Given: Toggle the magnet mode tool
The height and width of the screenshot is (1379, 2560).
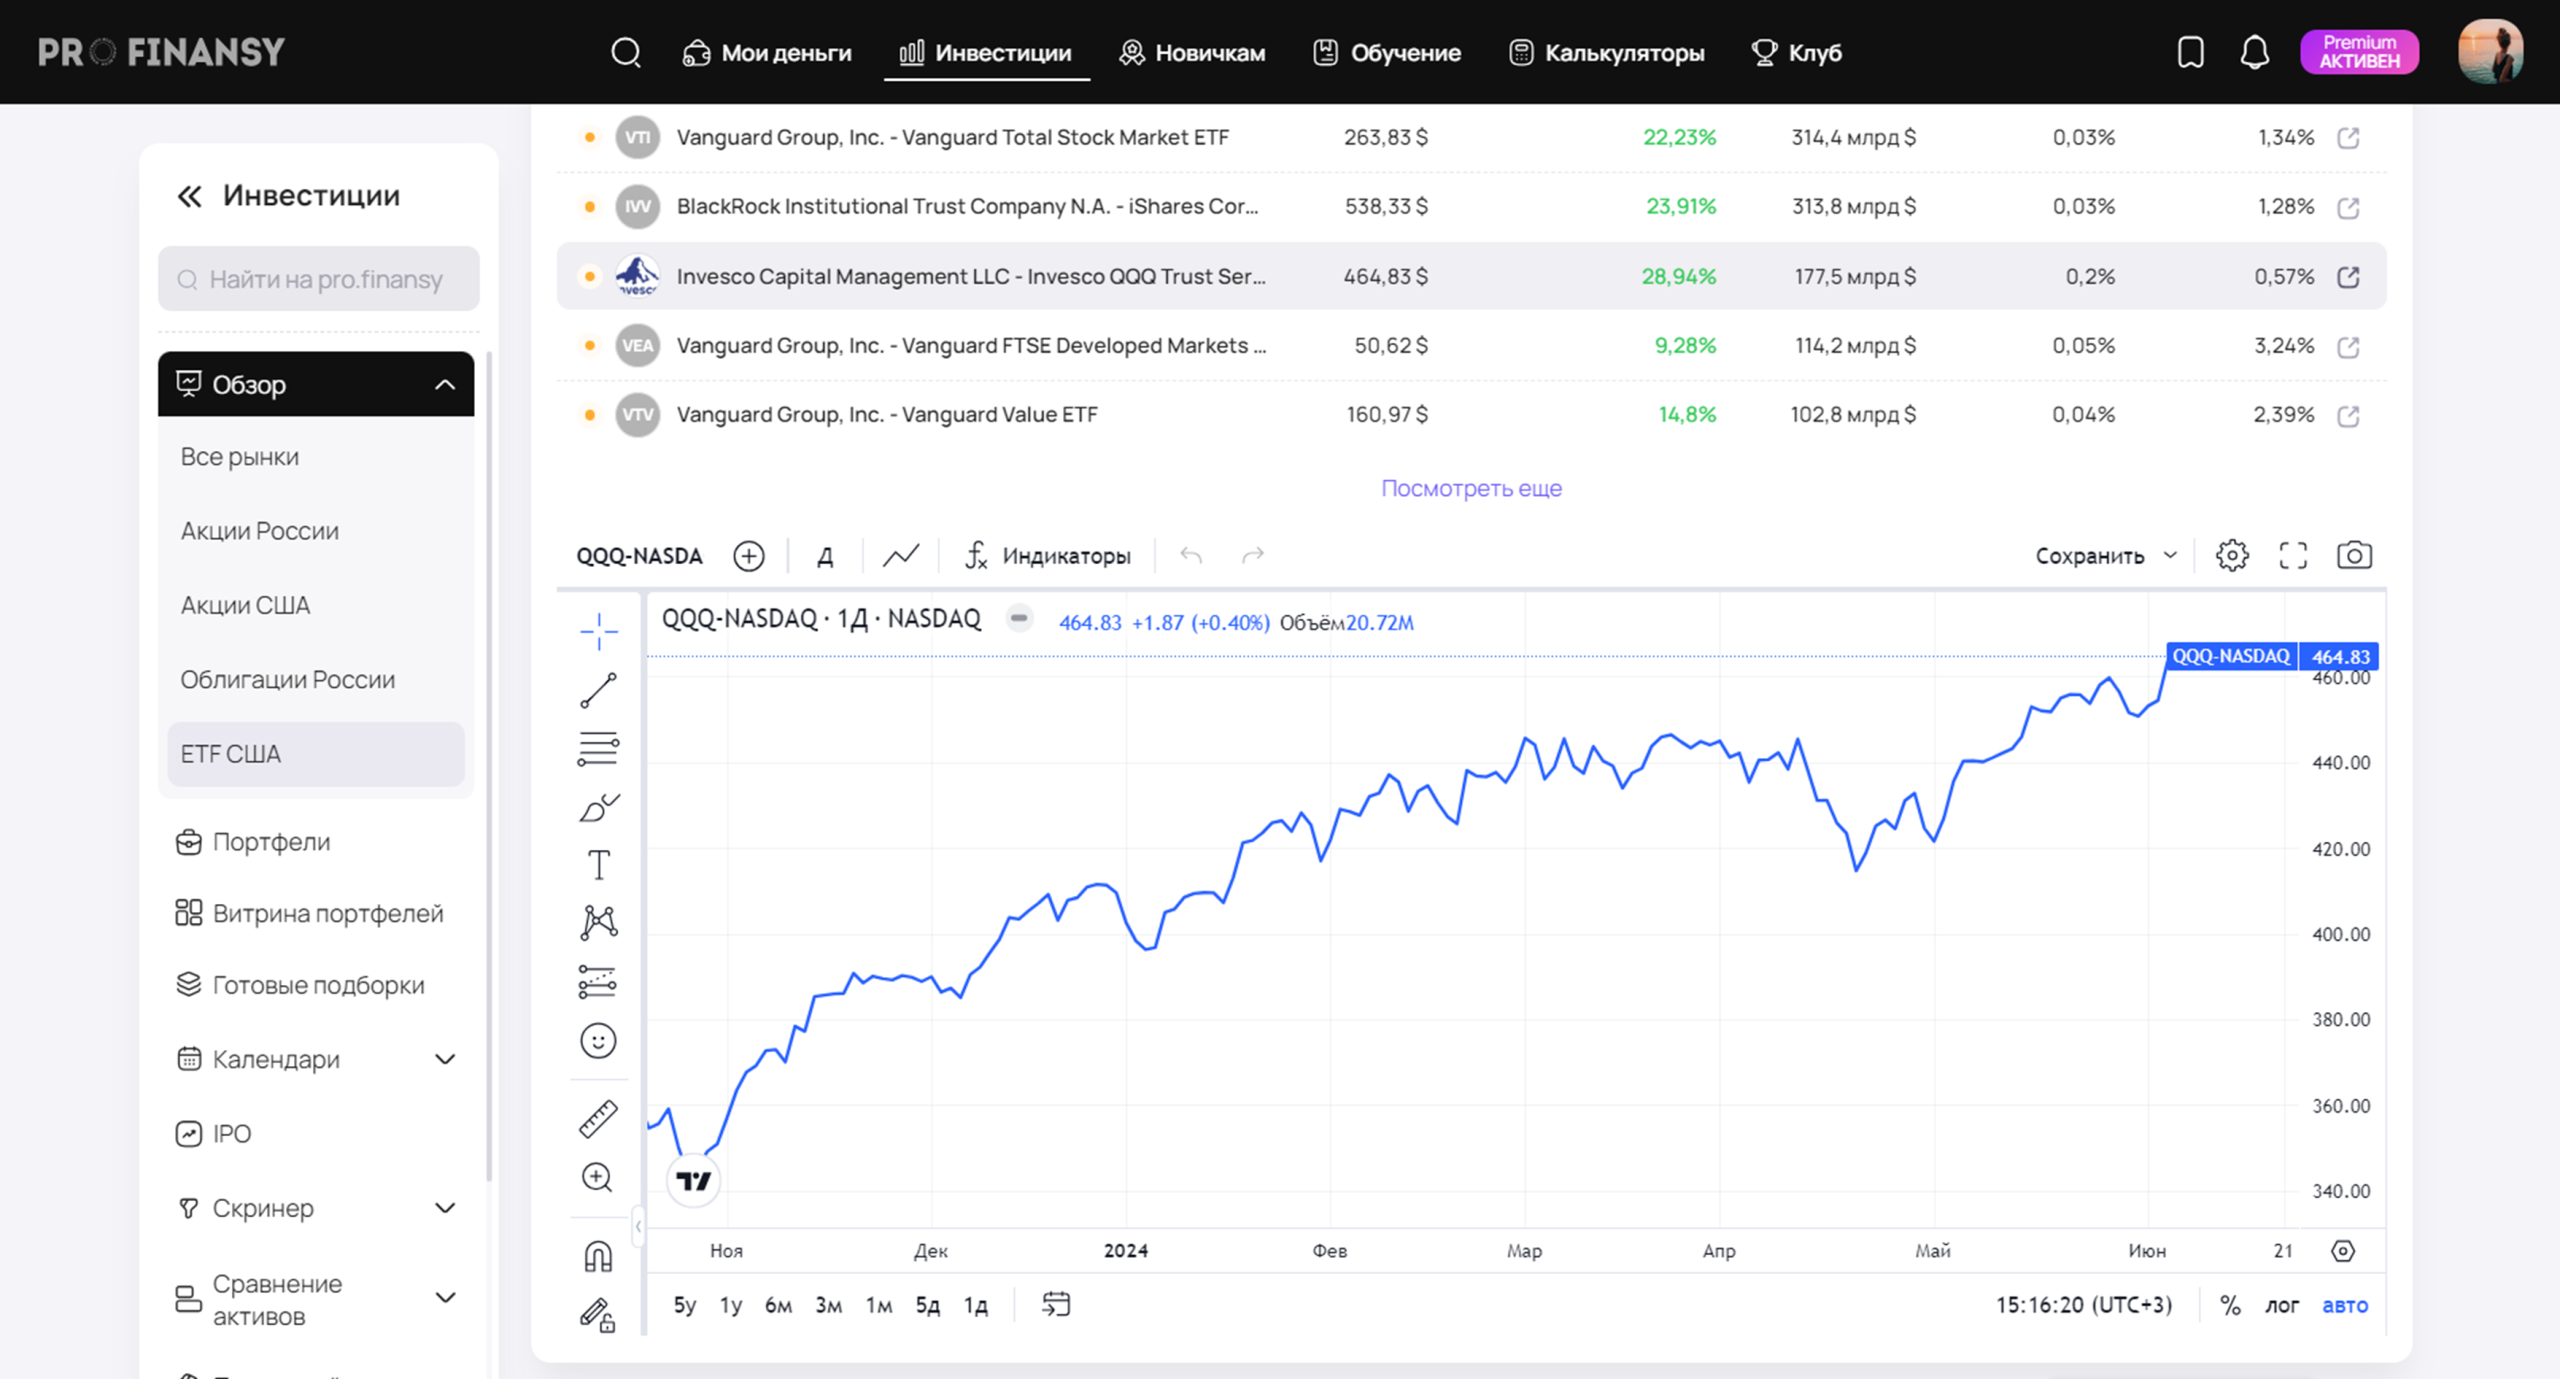Looking at the screenshot, I should coord(598,1255).
